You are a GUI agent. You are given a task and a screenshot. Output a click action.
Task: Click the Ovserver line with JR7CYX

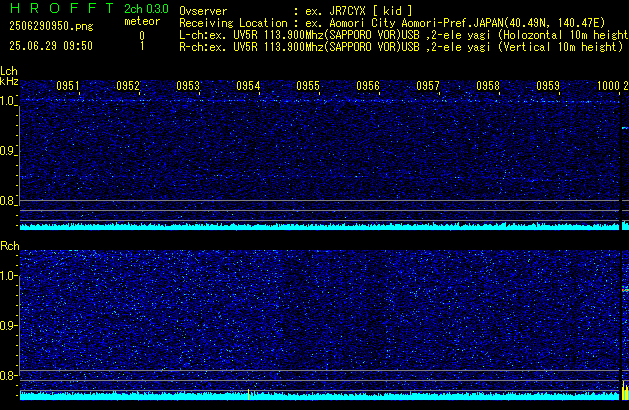(x=296, y=11)
